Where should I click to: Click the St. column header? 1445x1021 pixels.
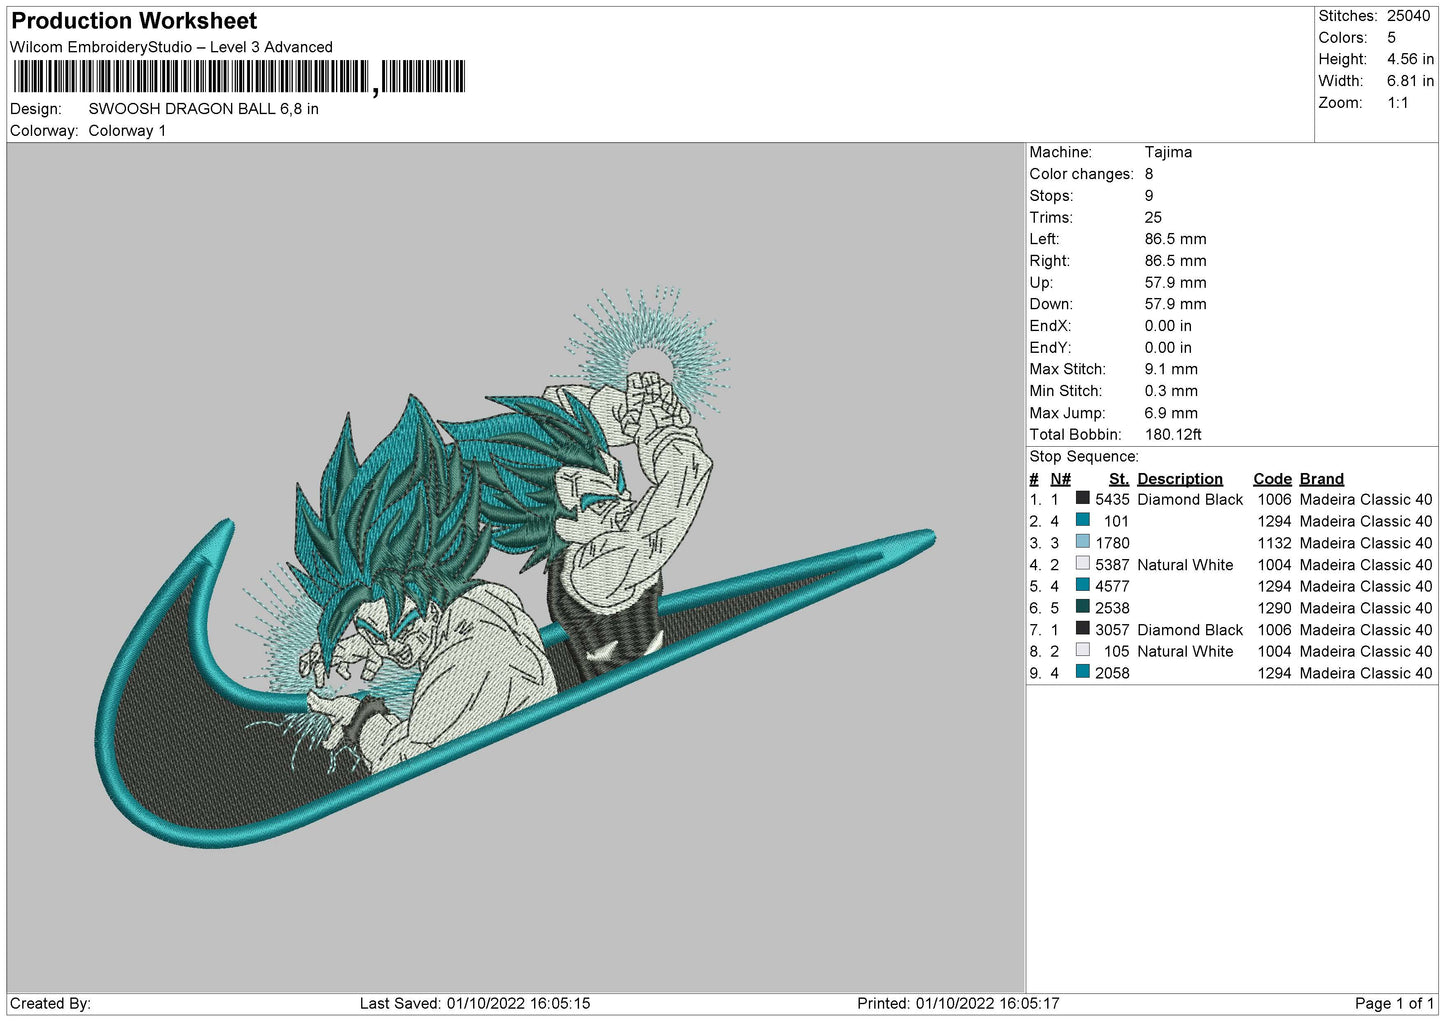(x=1118, y=479)
